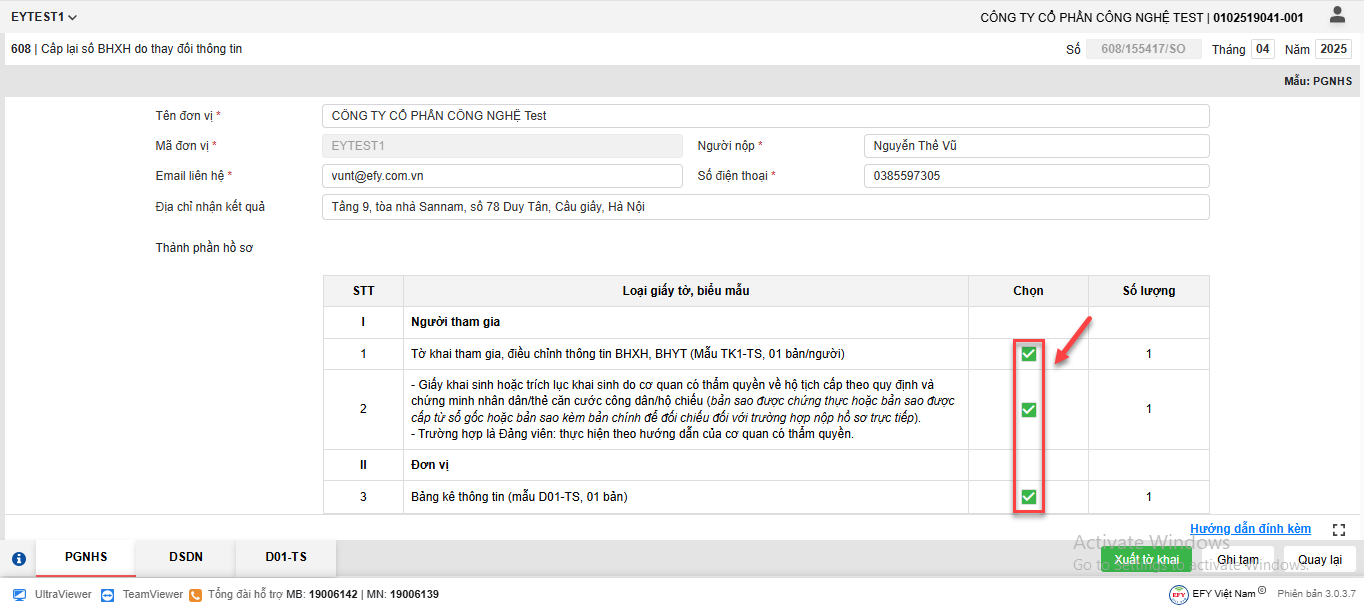
Task: Toggle the birth certificate document checkbox
Action: coord(1028,409)
